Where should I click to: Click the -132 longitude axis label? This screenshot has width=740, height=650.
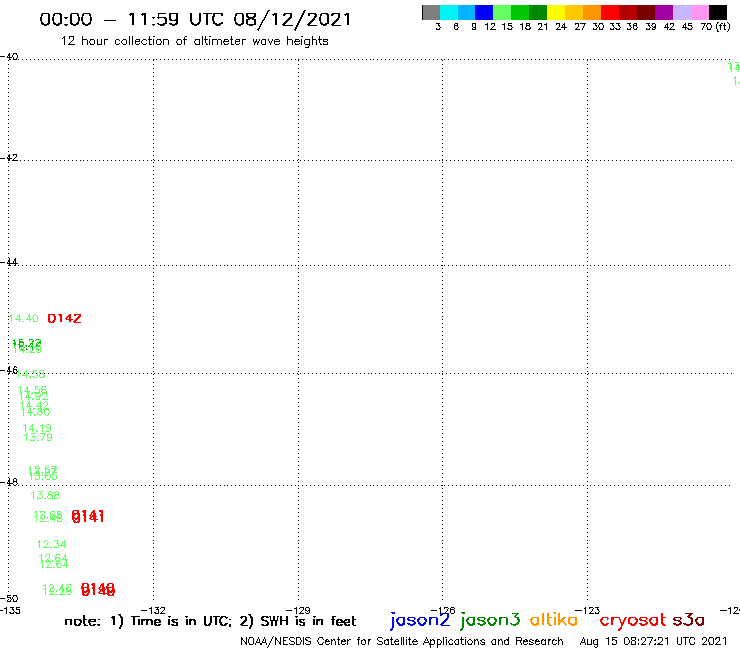pos(153,610)
